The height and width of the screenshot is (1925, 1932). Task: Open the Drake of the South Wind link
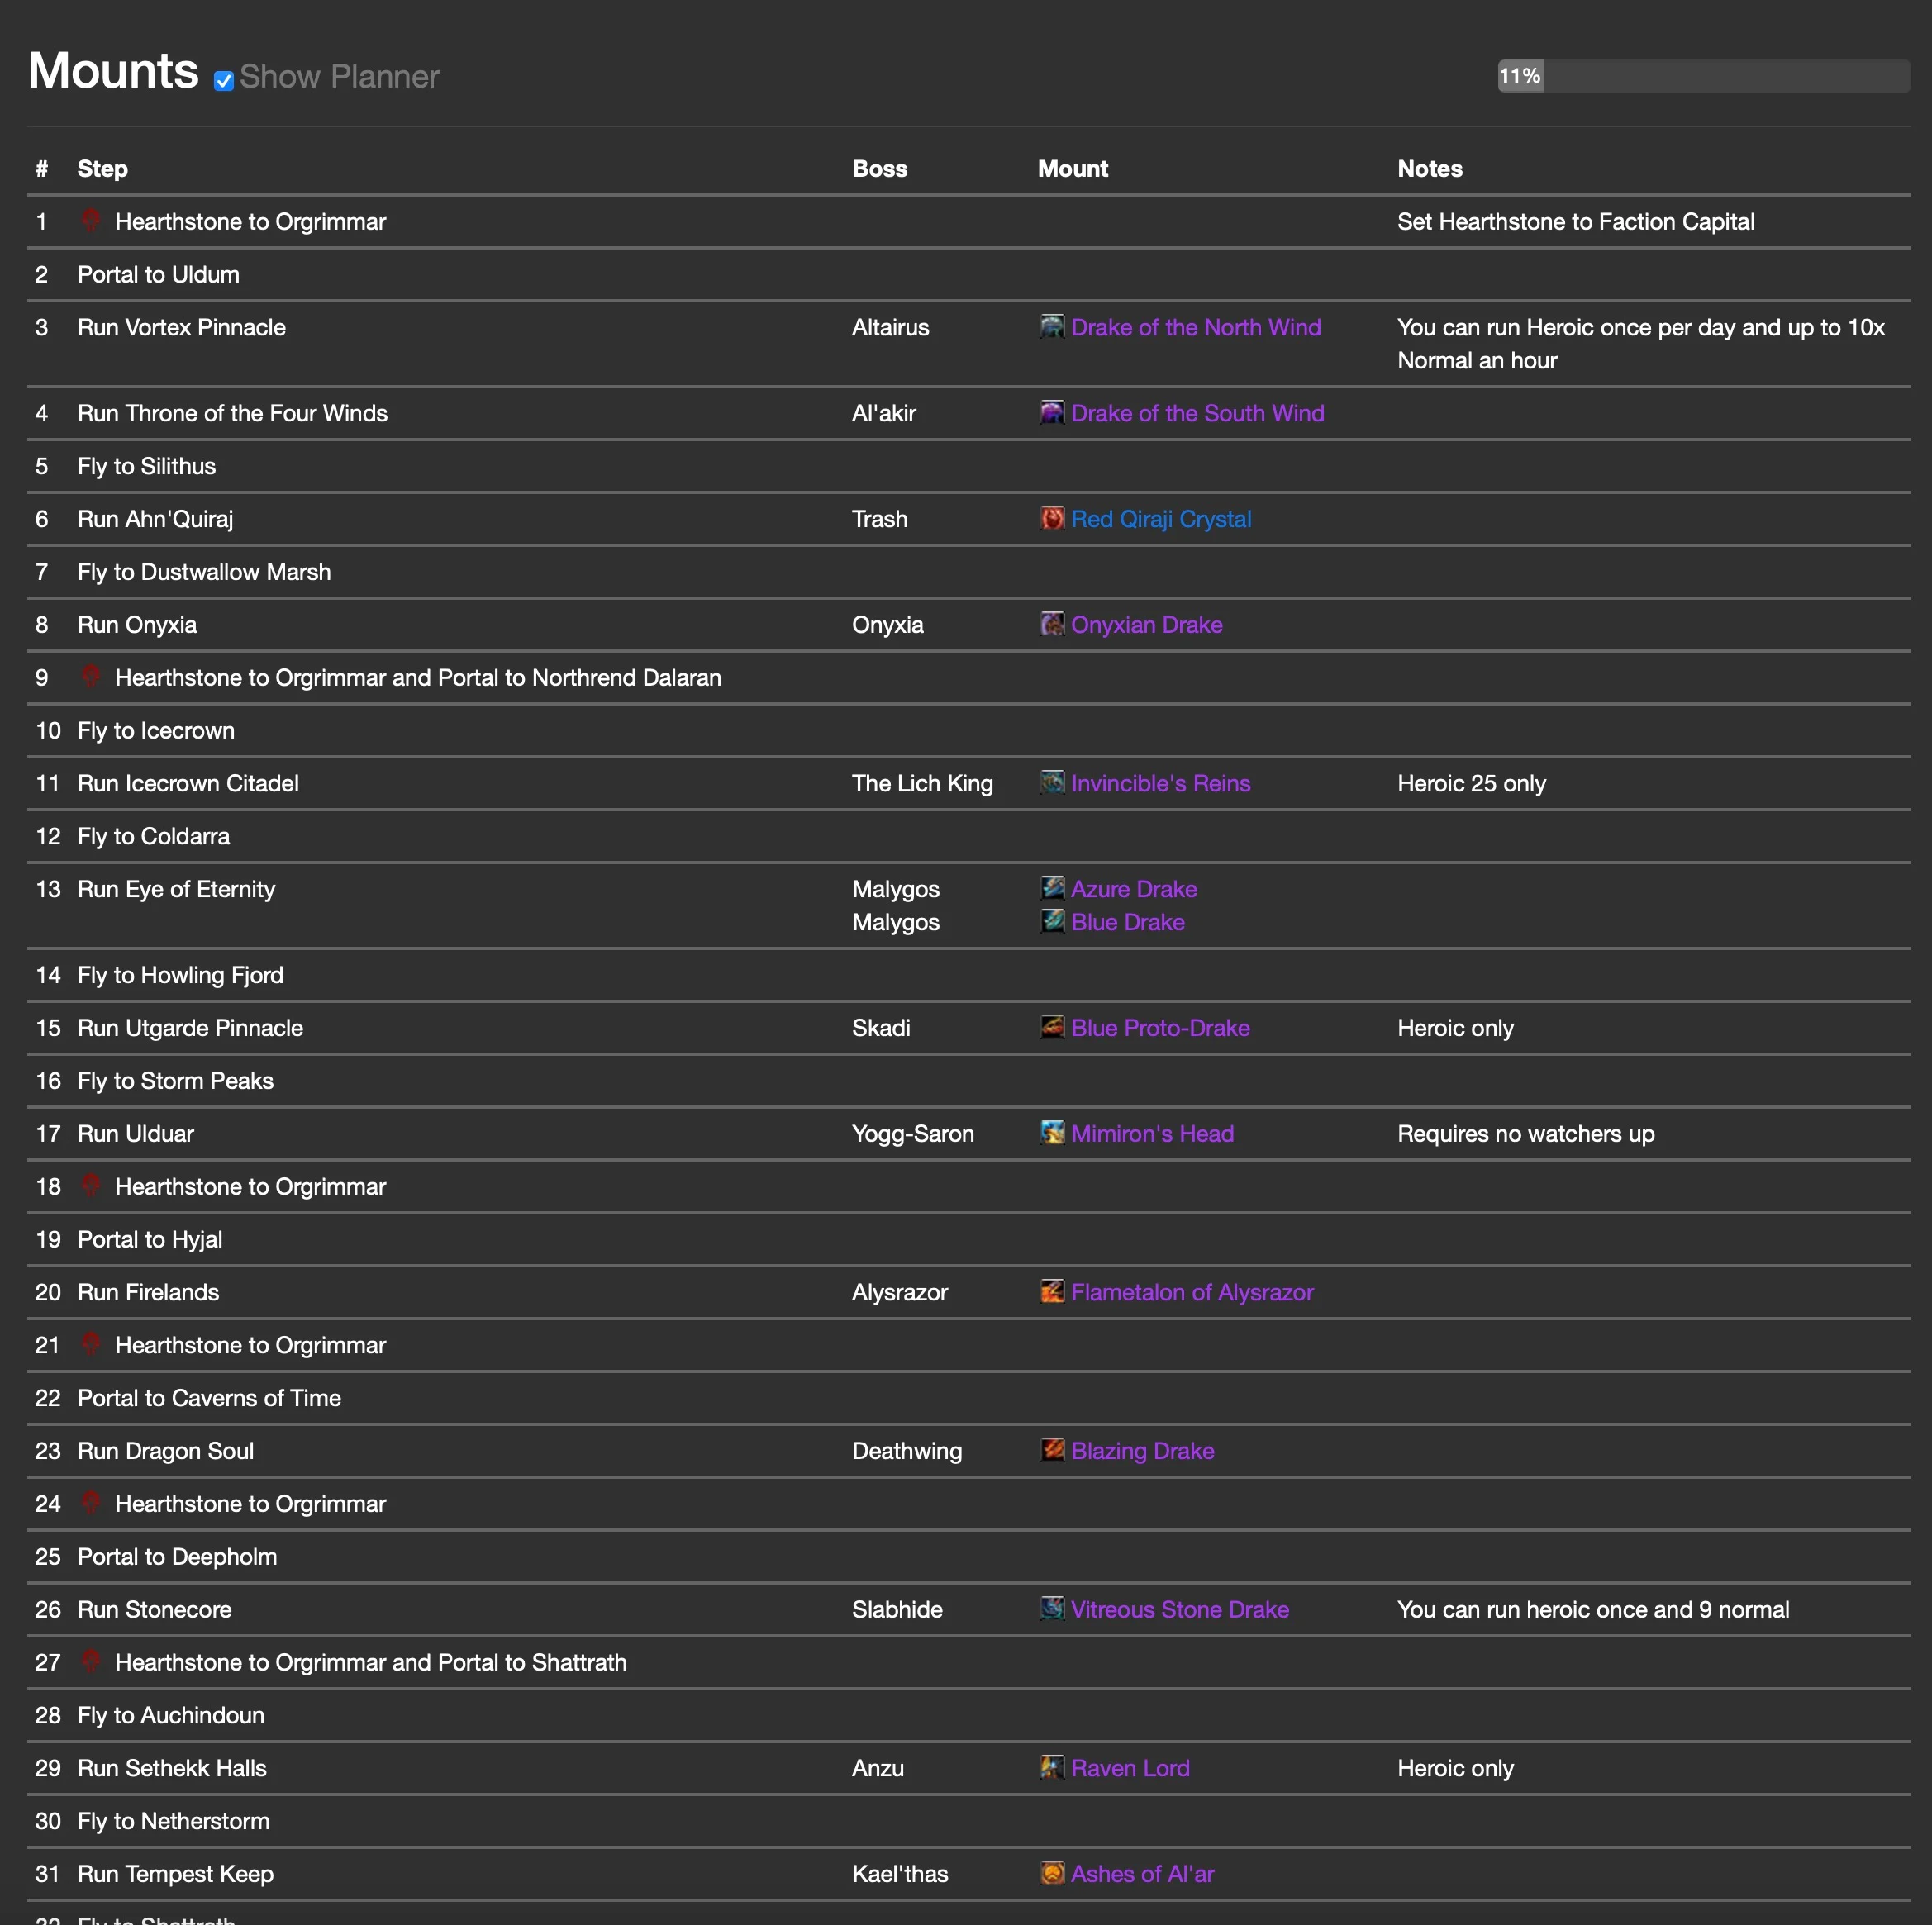pyautogui.click(x=1197, y=413)
